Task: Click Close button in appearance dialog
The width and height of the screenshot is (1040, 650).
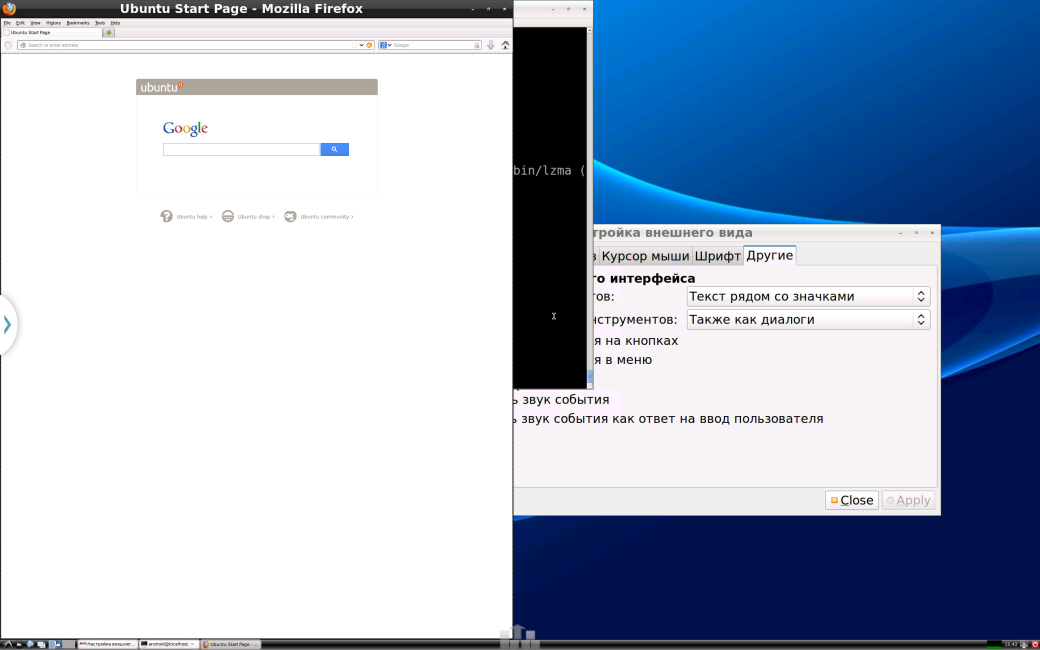Action: point(852,500)
